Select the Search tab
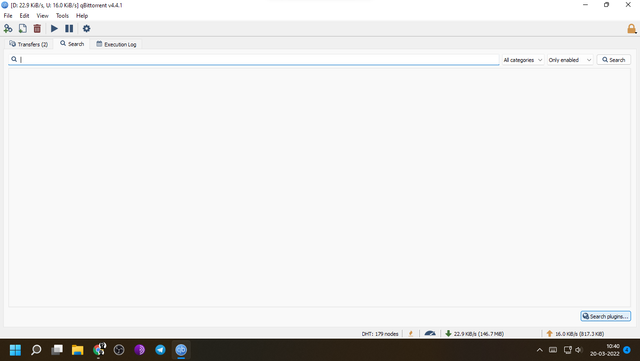The height and width of the screenshot is (361, 640). tap(72, 44)
